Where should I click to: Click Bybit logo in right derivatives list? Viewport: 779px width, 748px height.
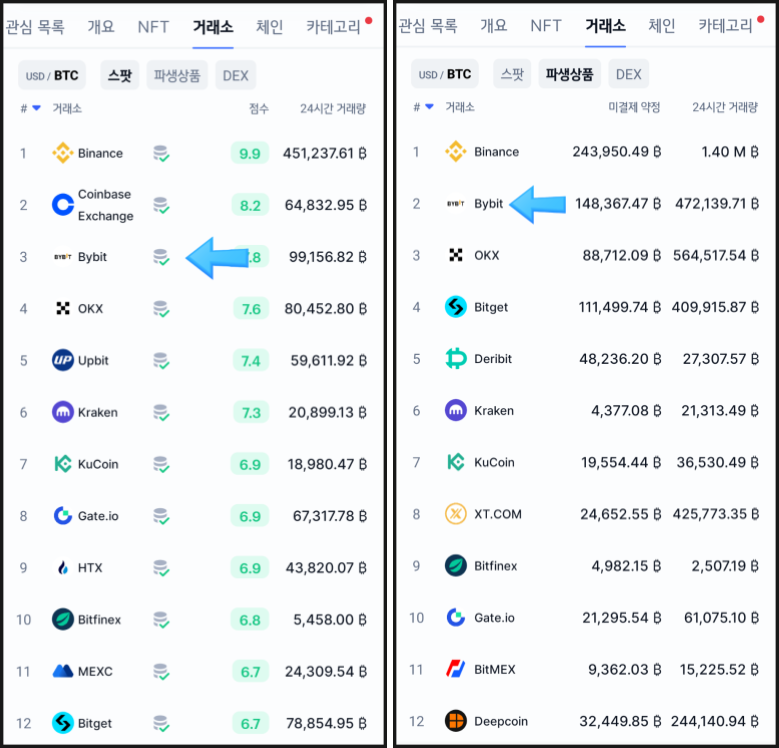[456, 204]
